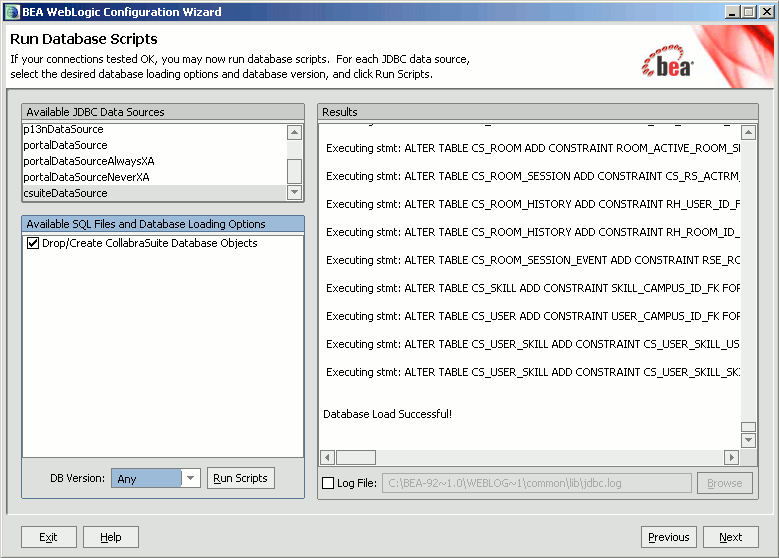Viewport: 779px width, 558px height.
Task: Open the DB Version dropdown
Action: 191,478
